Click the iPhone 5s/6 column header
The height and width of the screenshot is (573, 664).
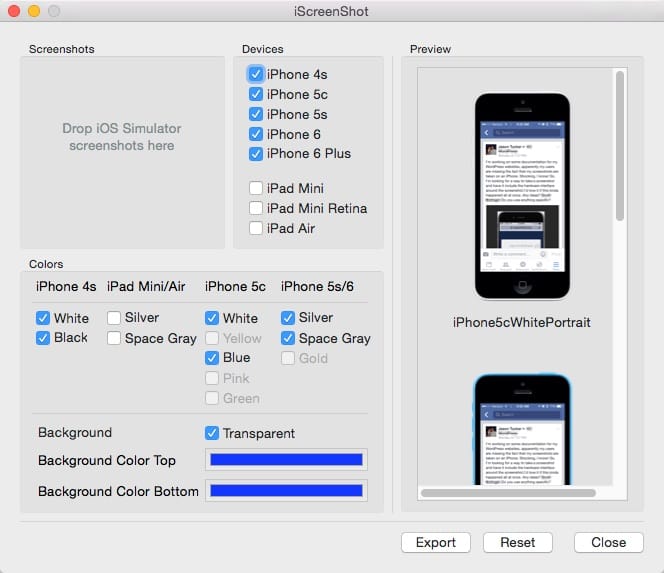pyautogui.click(x=317, y=286)
